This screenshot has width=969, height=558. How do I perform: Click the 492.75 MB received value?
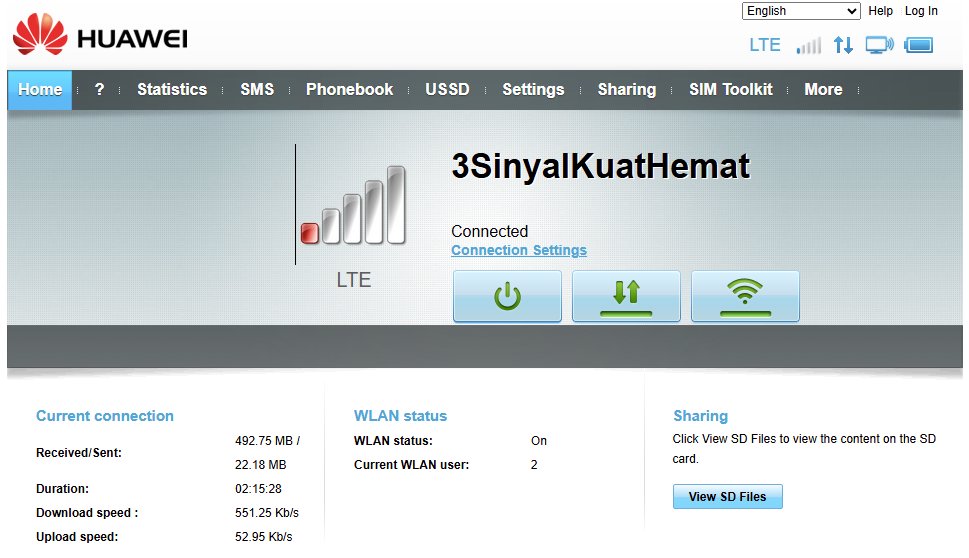pyautogui.click(x=267, y=441)
